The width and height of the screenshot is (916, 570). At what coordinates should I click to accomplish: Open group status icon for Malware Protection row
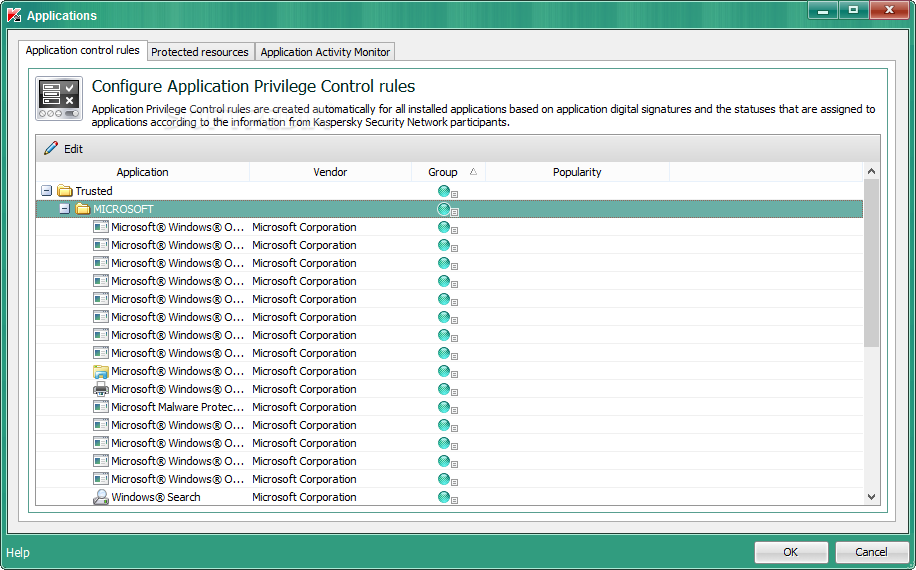click(x=447, y=408)
